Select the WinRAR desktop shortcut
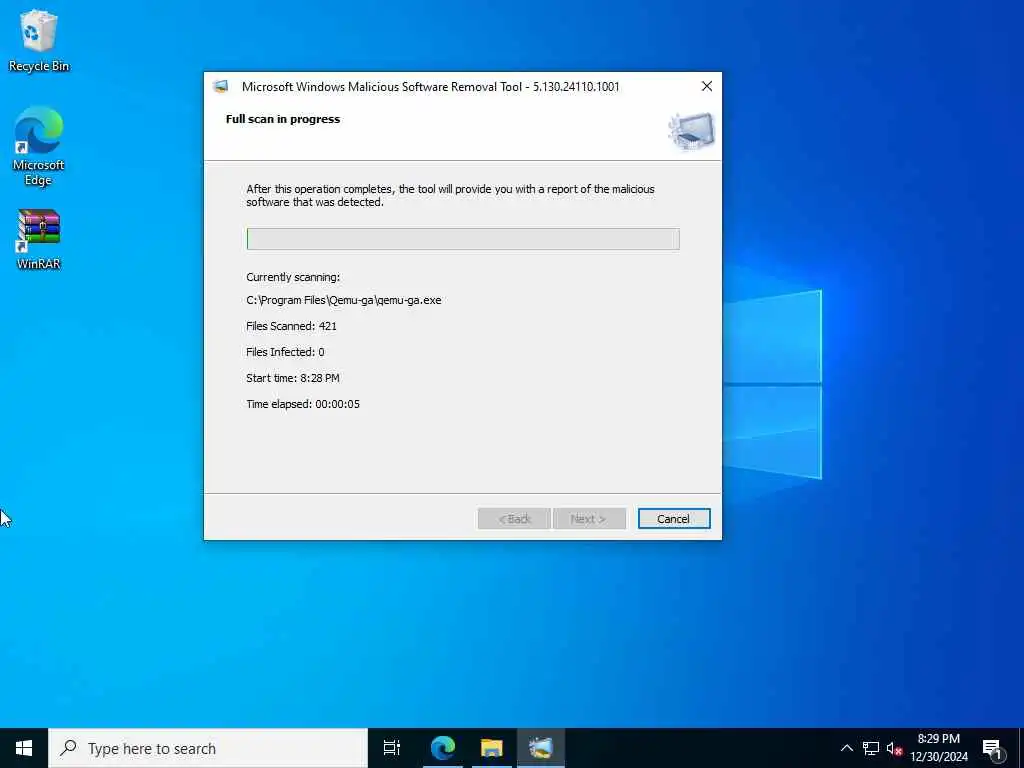This screenshot has width=1024, height=768. (39, 239)
